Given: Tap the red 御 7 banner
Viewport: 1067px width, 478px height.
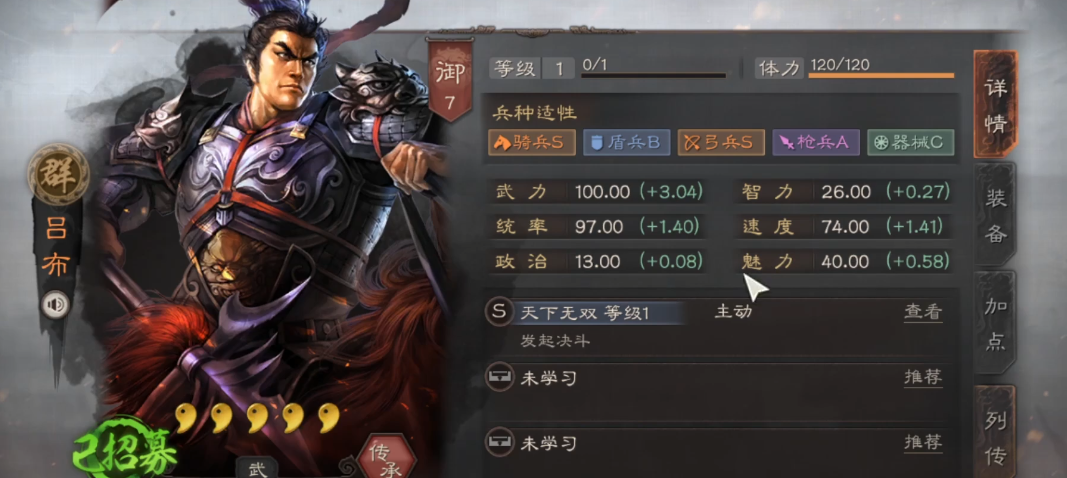Looking at the screenshot, I should pos(450,80).
